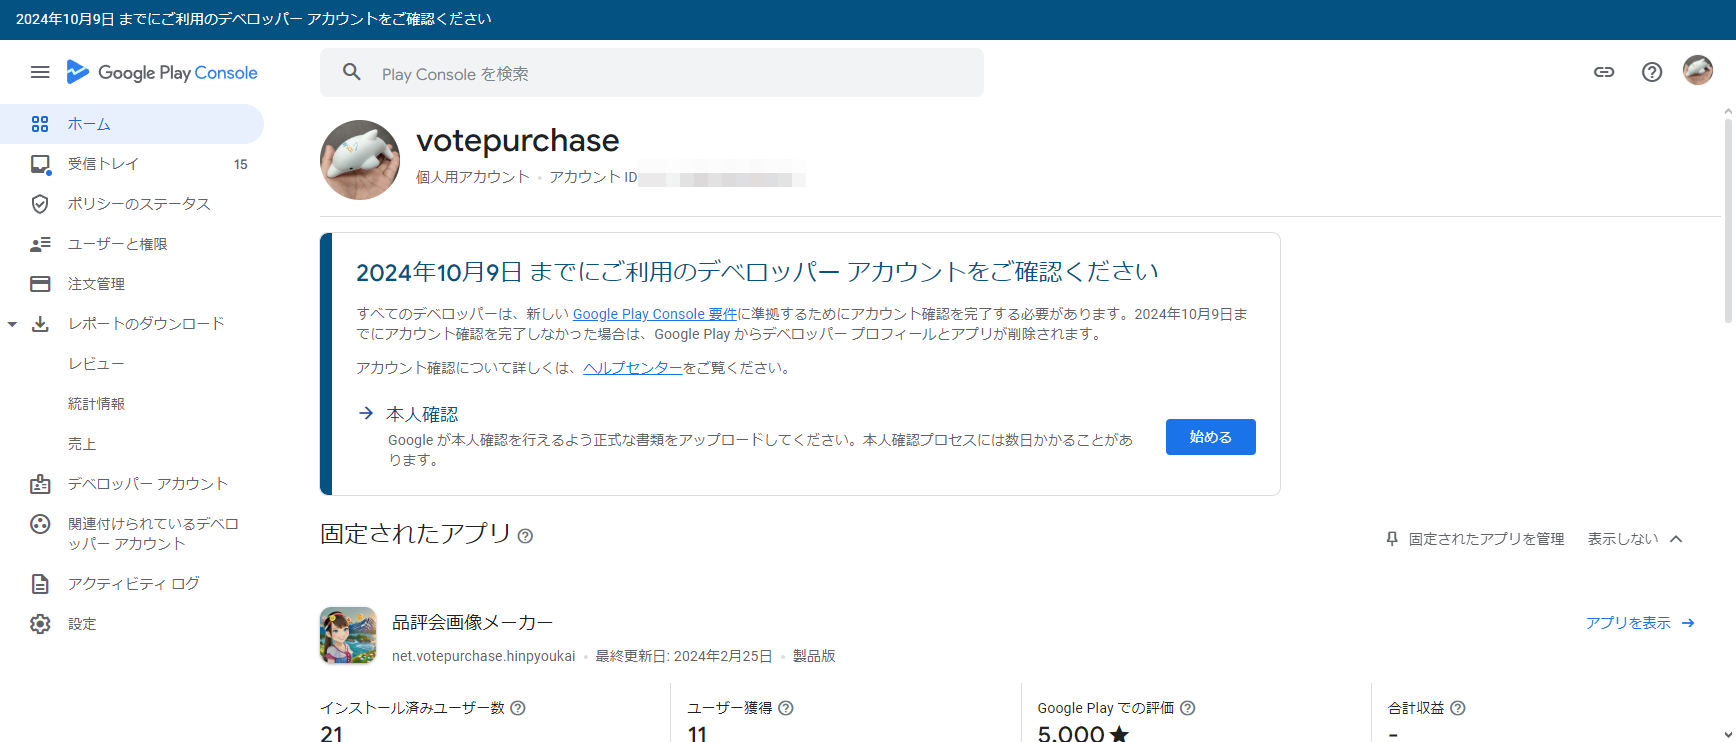Collapse pinned apps with 表示しない
1736x742 pixels.
pyautogui.click(x=1635, y=539)
